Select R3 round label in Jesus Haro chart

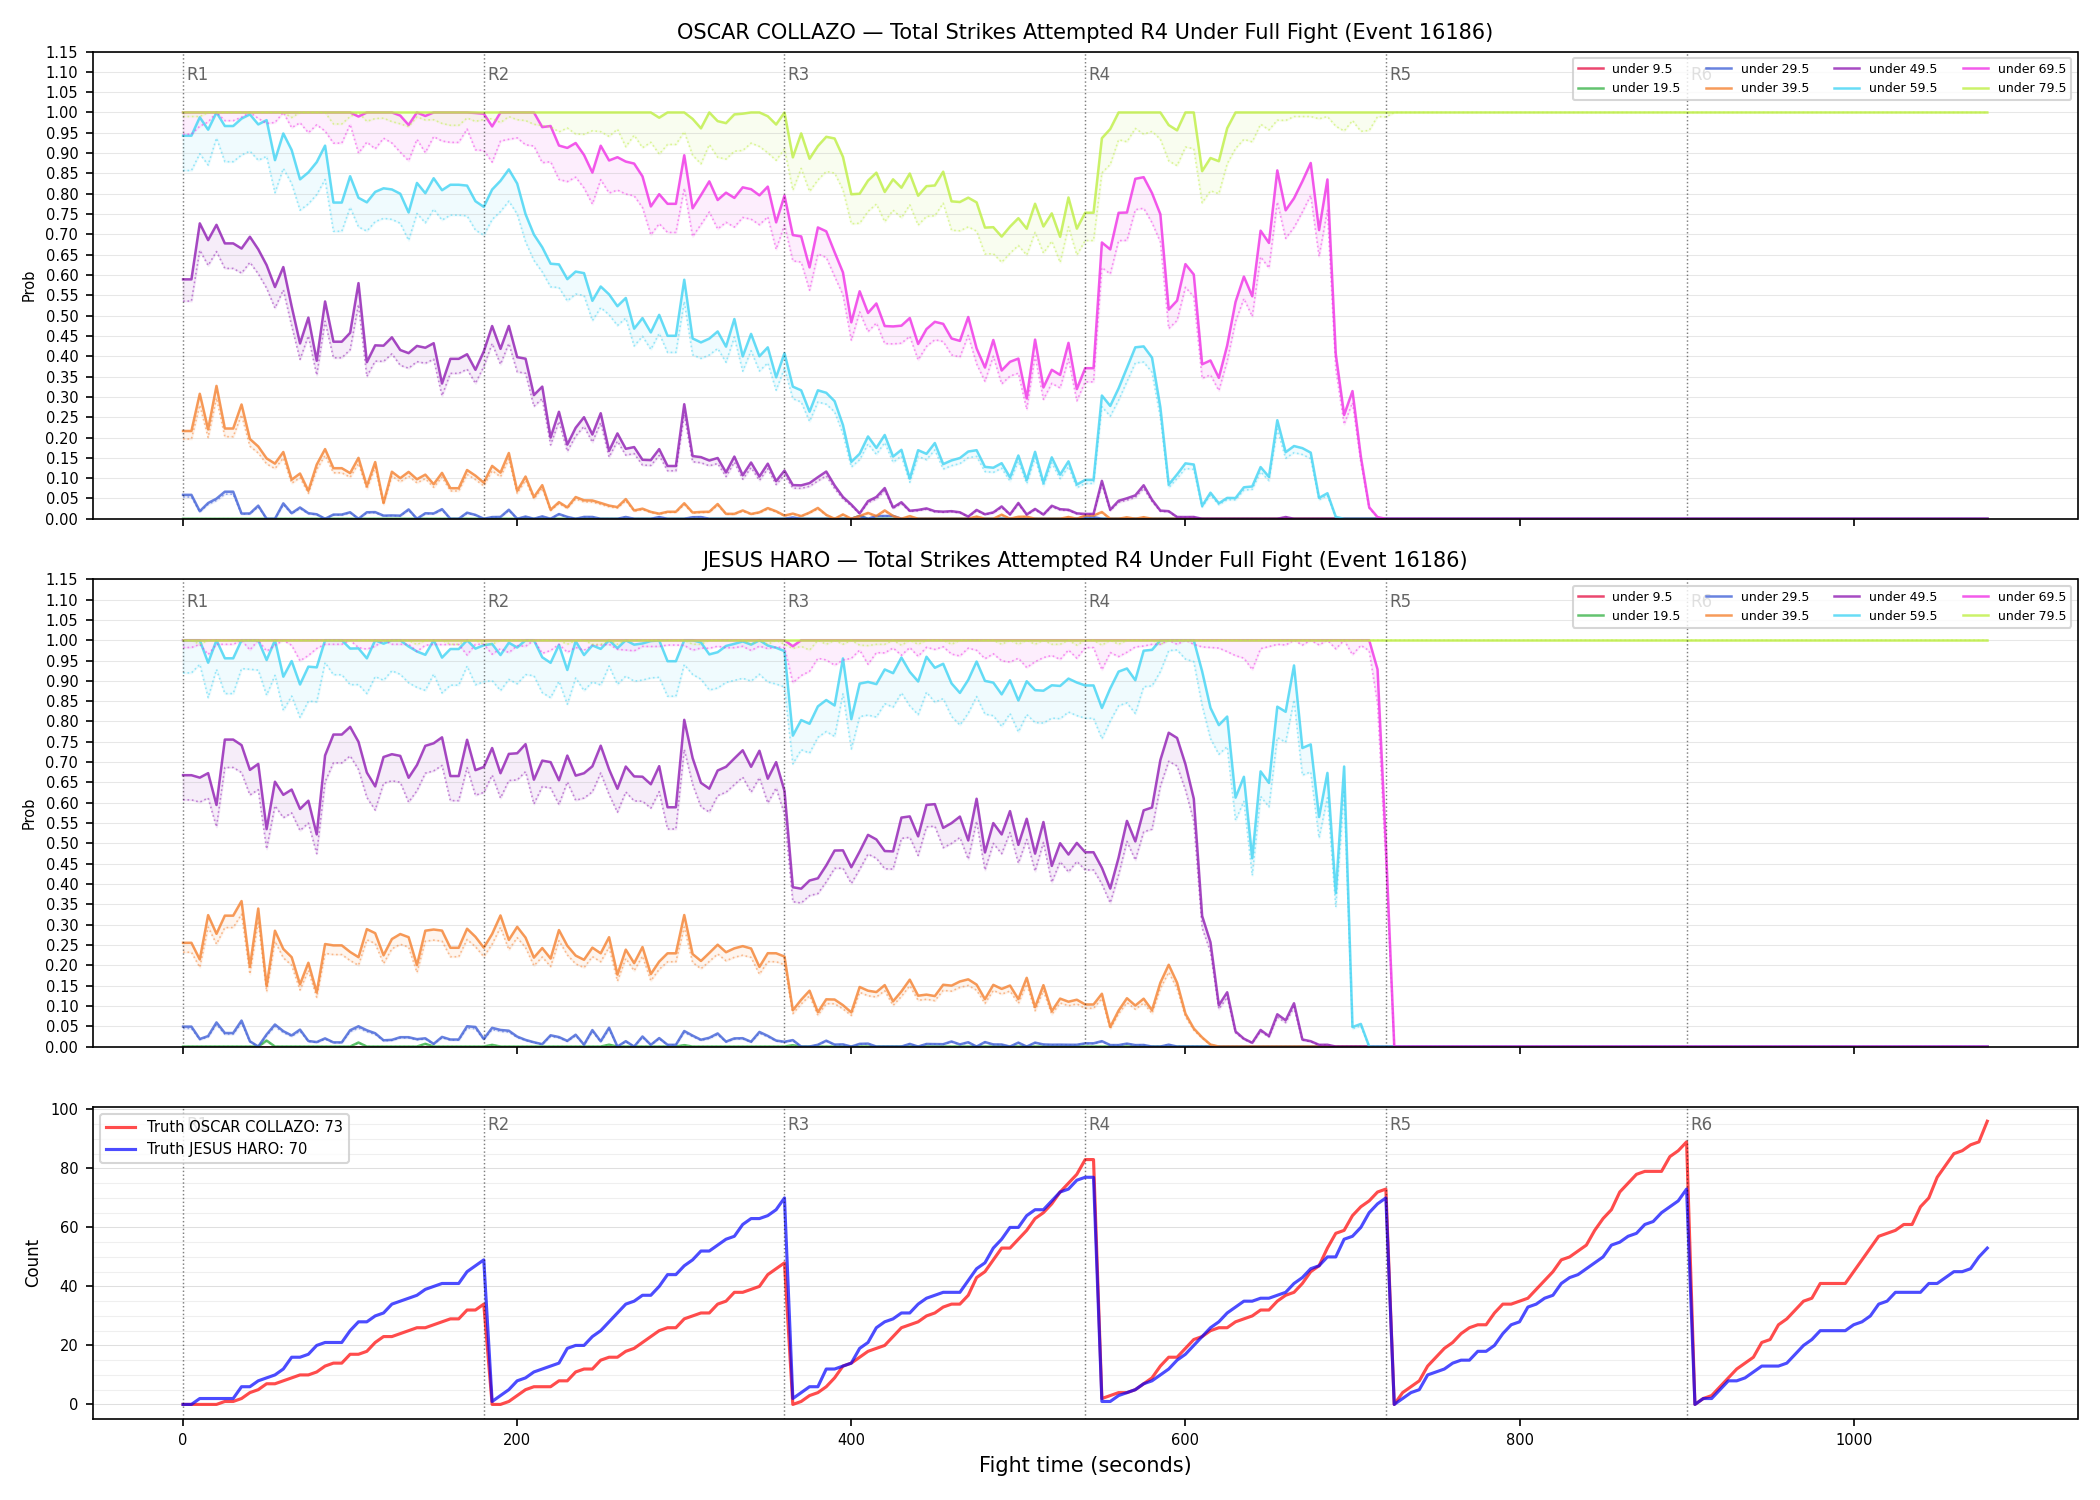pyautogui.click(x=798, y=601)
